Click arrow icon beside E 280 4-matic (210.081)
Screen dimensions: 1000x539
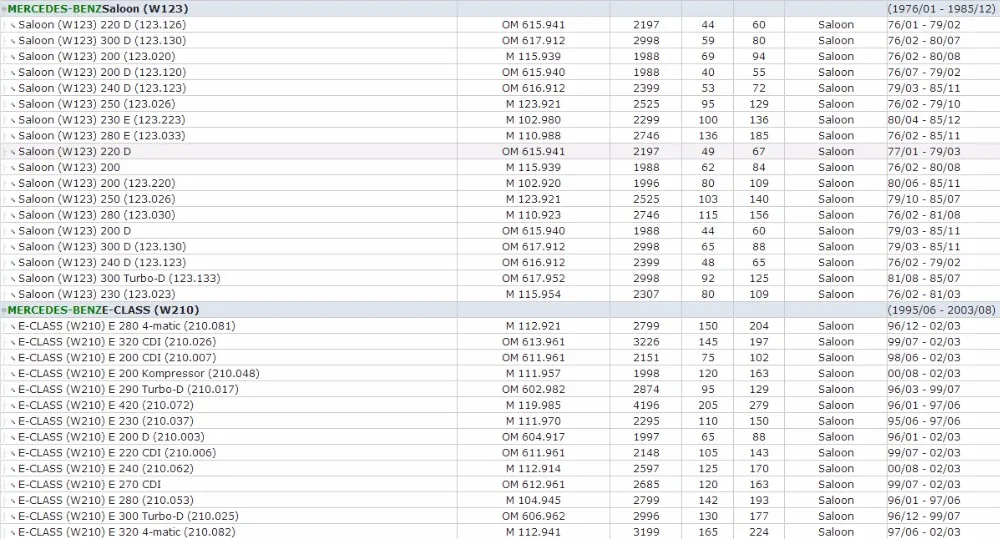tap(13, 327)
